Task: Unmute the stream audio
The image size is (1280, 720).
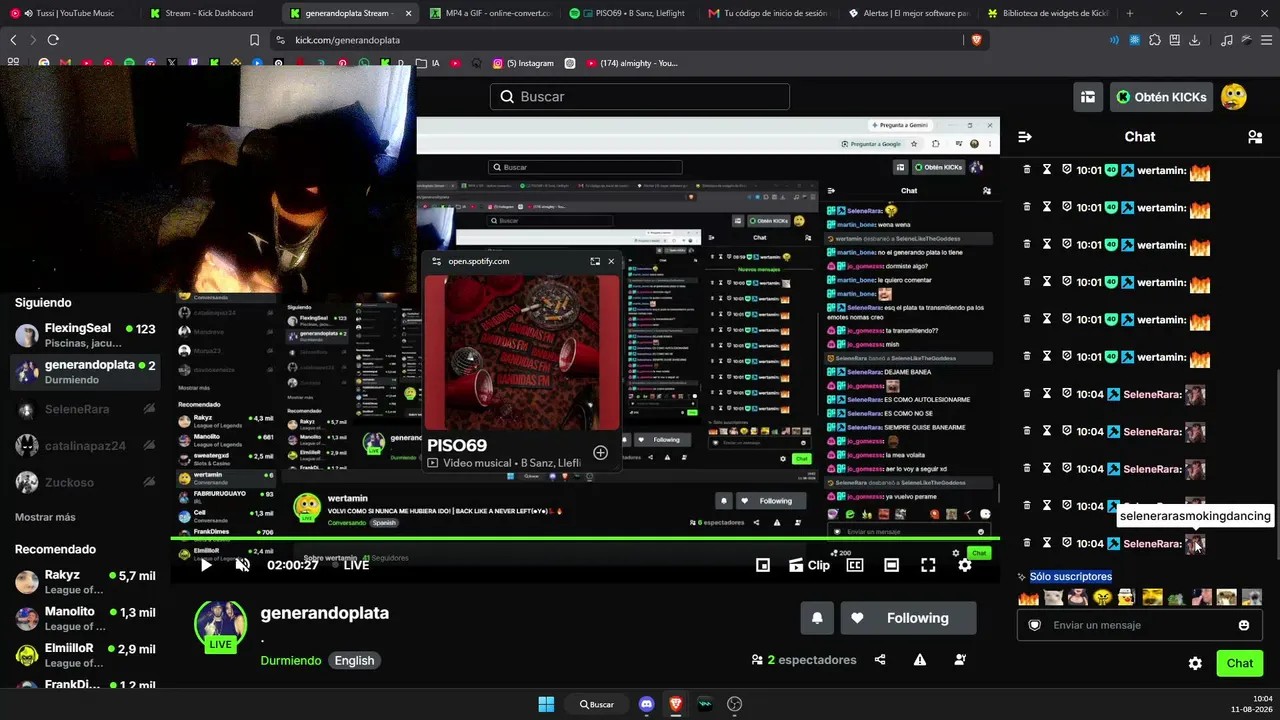Action: (x=242, y=565)
